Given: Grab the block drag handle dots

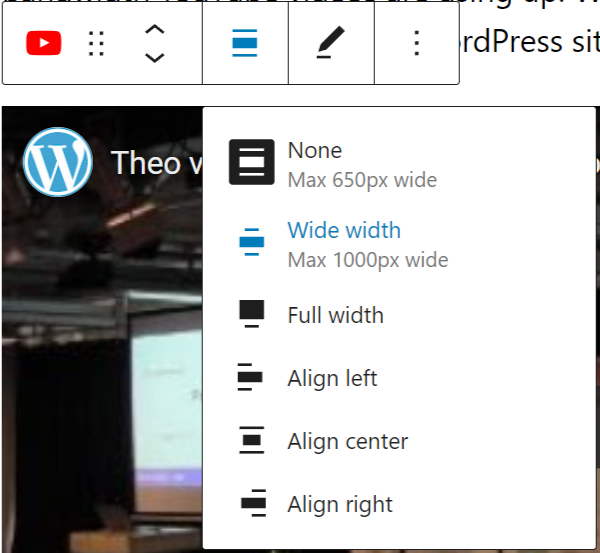Looking at the screenshot, I should coord(96,43).
